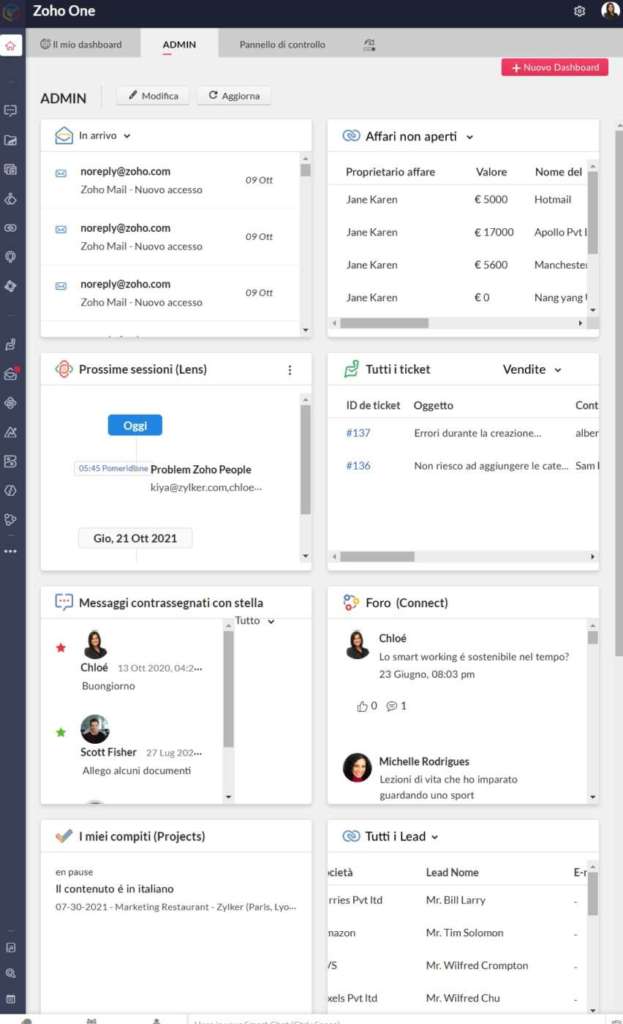Click the deals table horizontal scrollbar
The image size is (623, 1024).
(384, 323)
